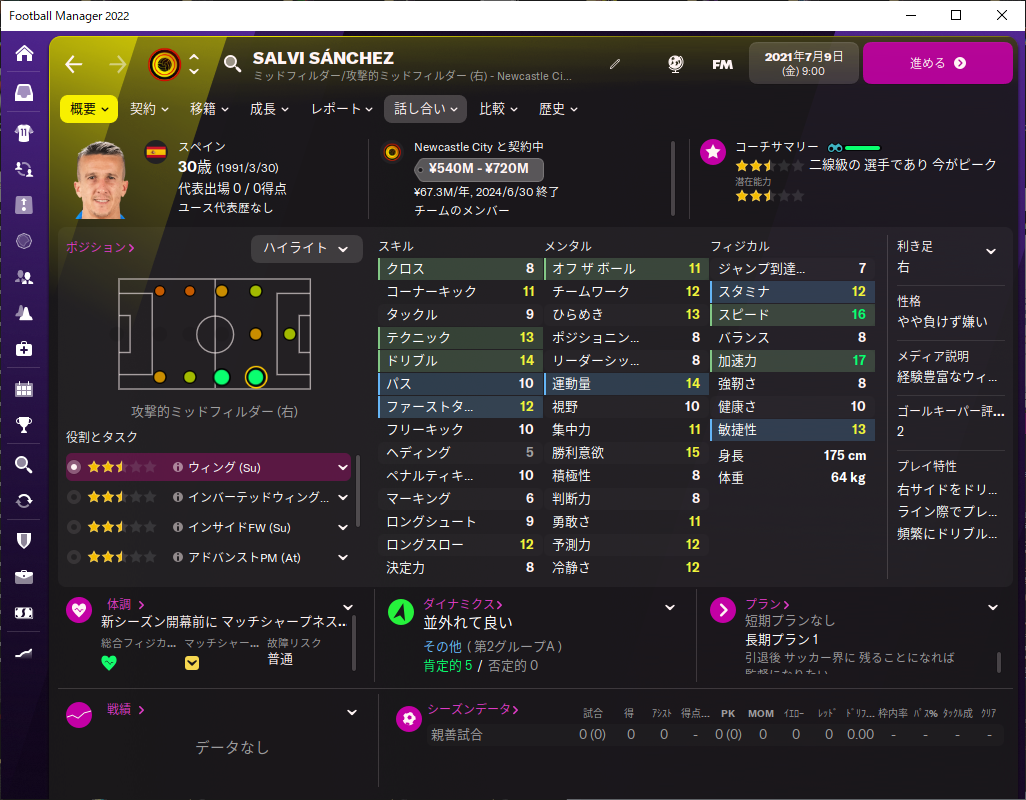
Task: Open the Inbox tray sidebar icon
Action: 24,93
